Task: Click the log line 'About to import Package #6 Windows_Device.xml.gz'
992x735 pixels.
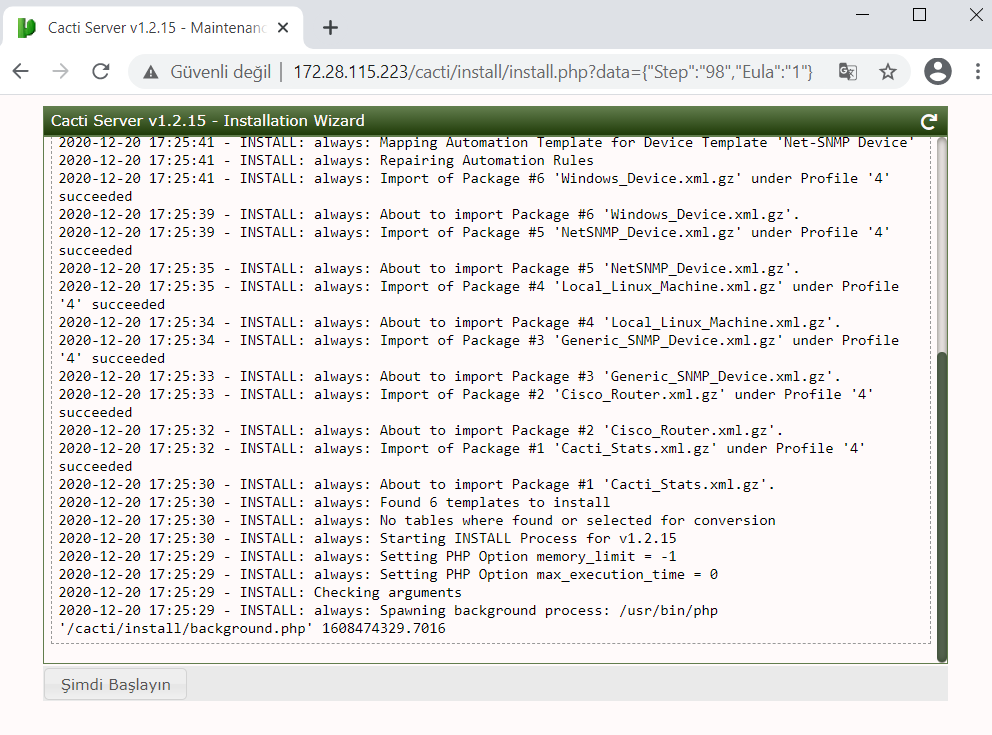Action: click(429, 215)
